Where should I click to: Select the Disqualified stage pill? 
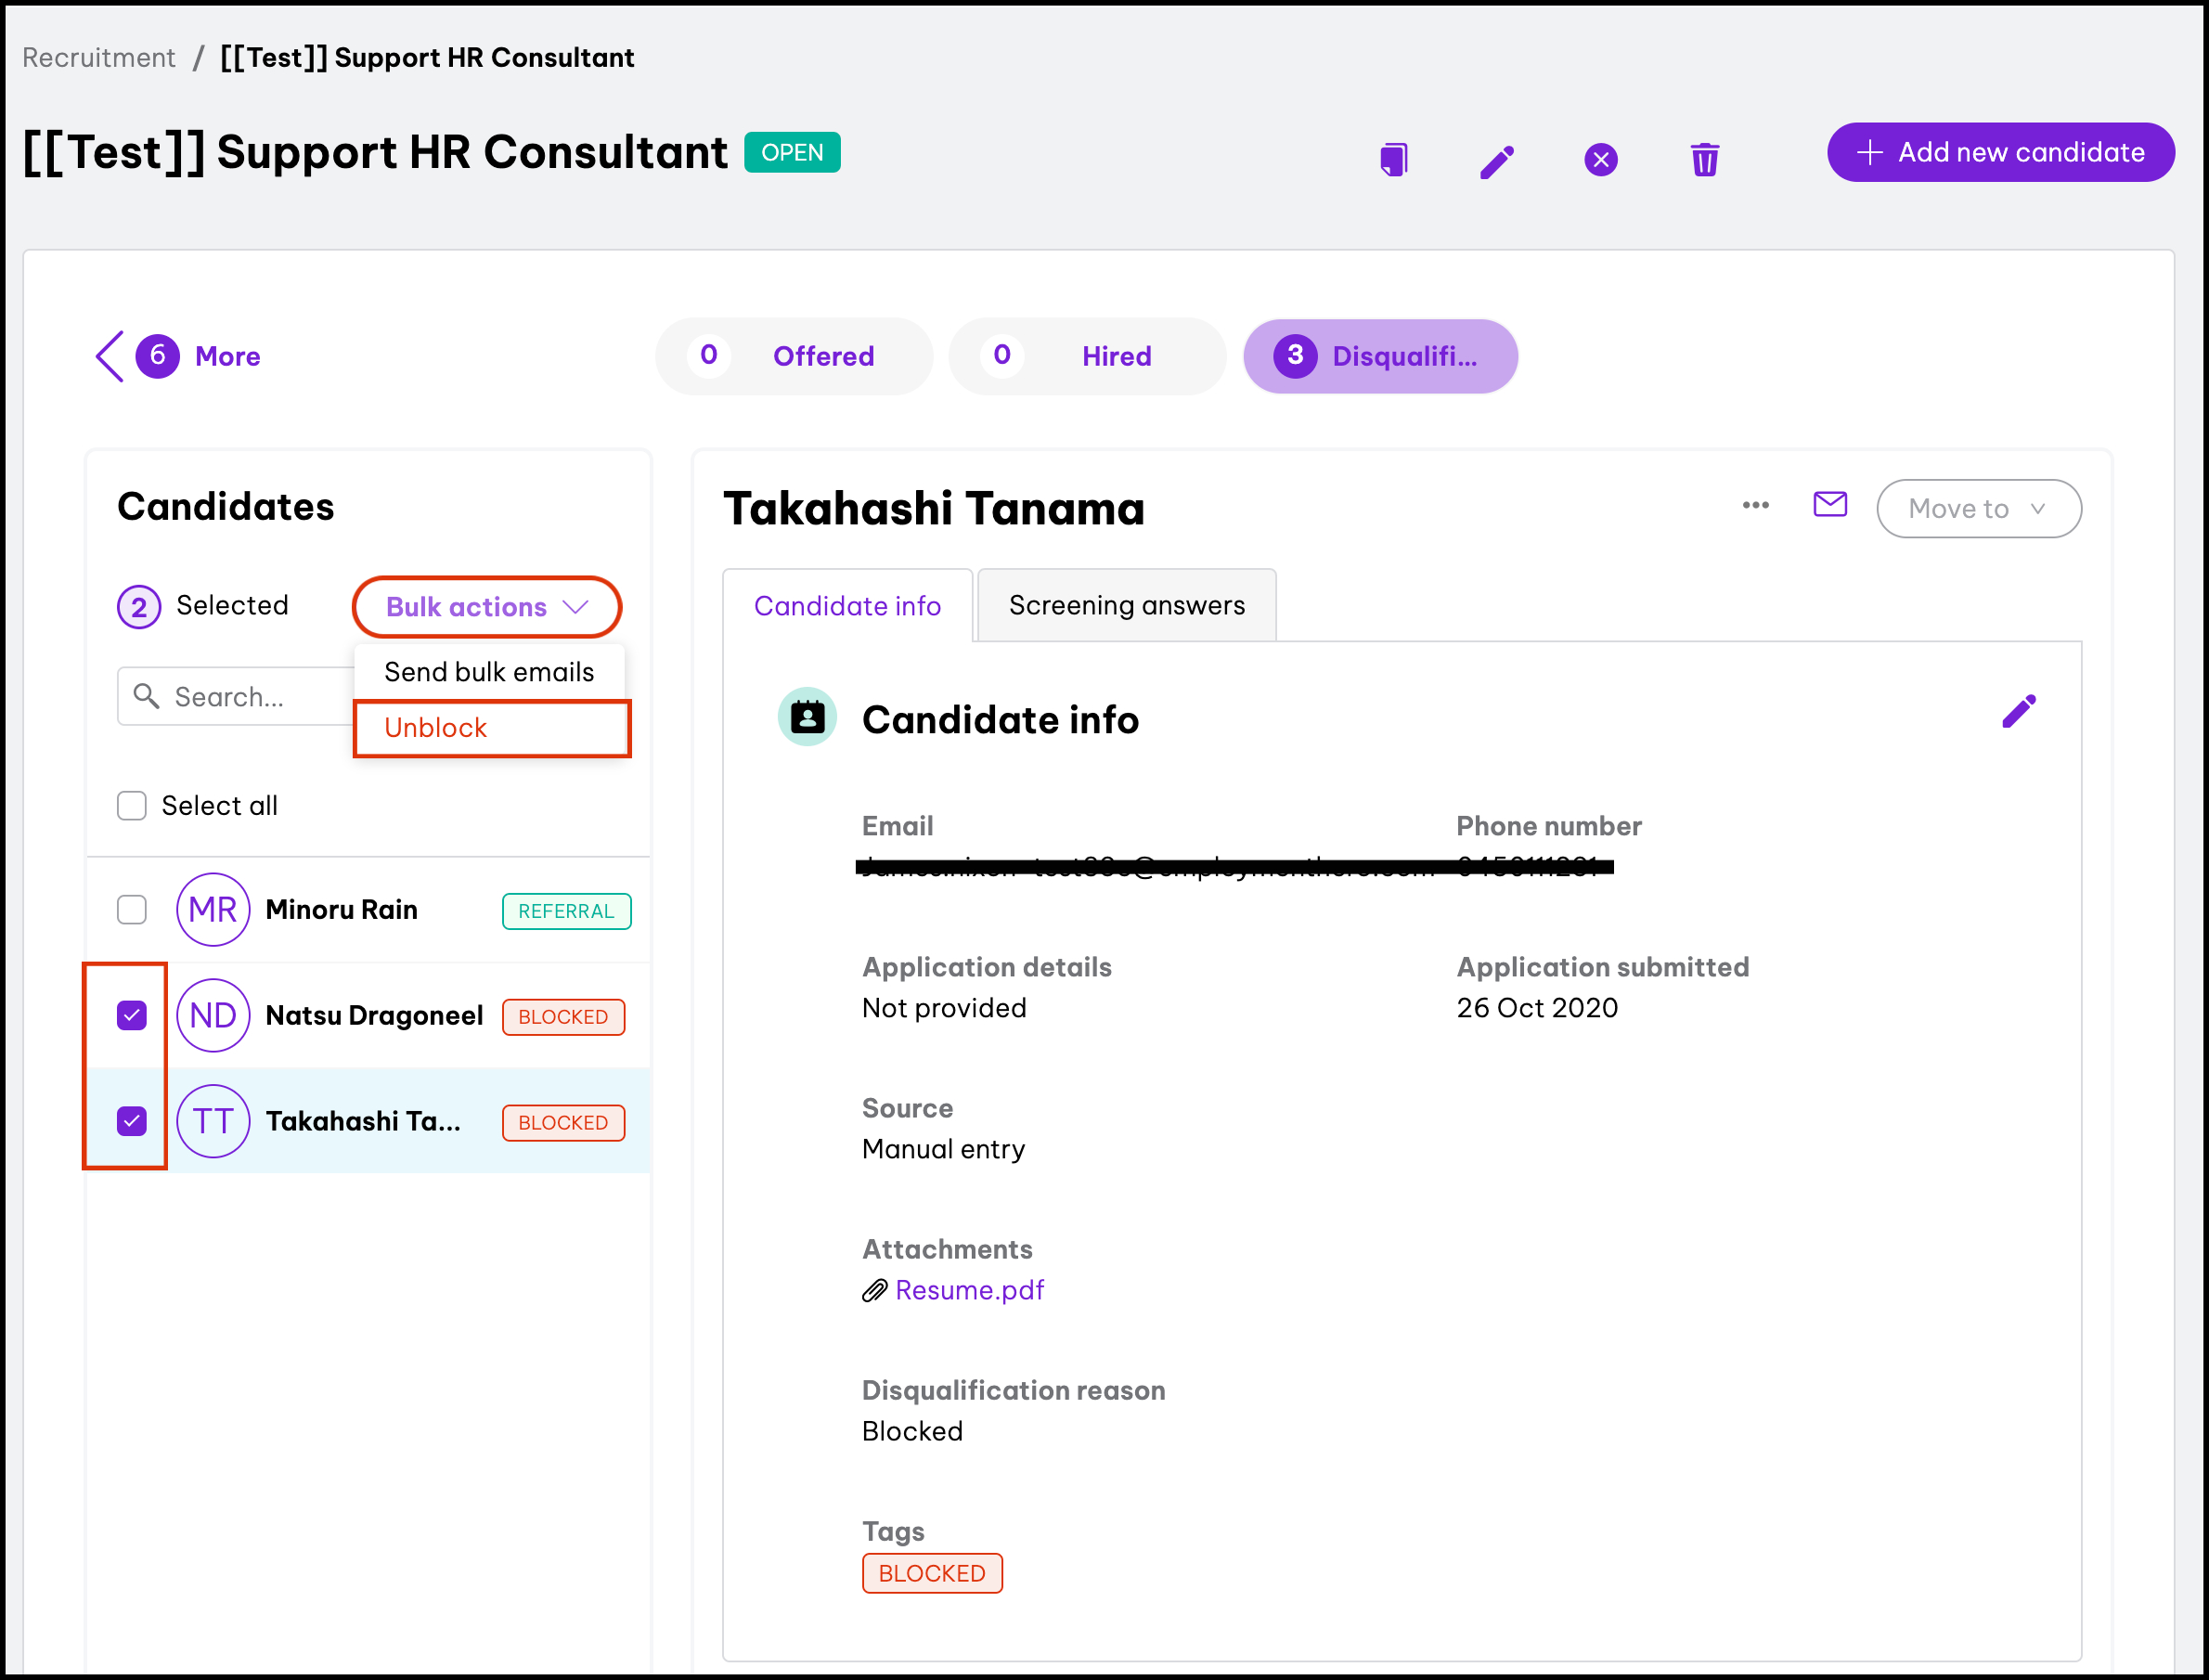1380,356
